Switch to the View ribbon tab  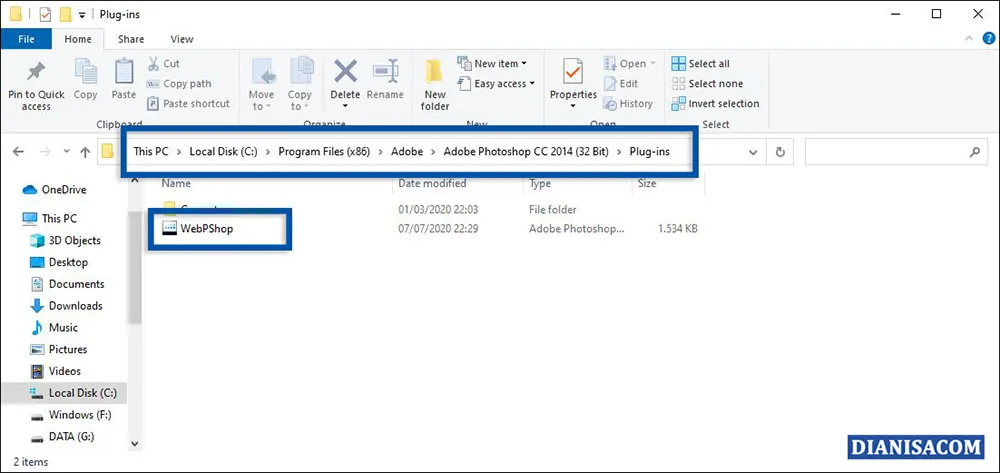point(182,39)
